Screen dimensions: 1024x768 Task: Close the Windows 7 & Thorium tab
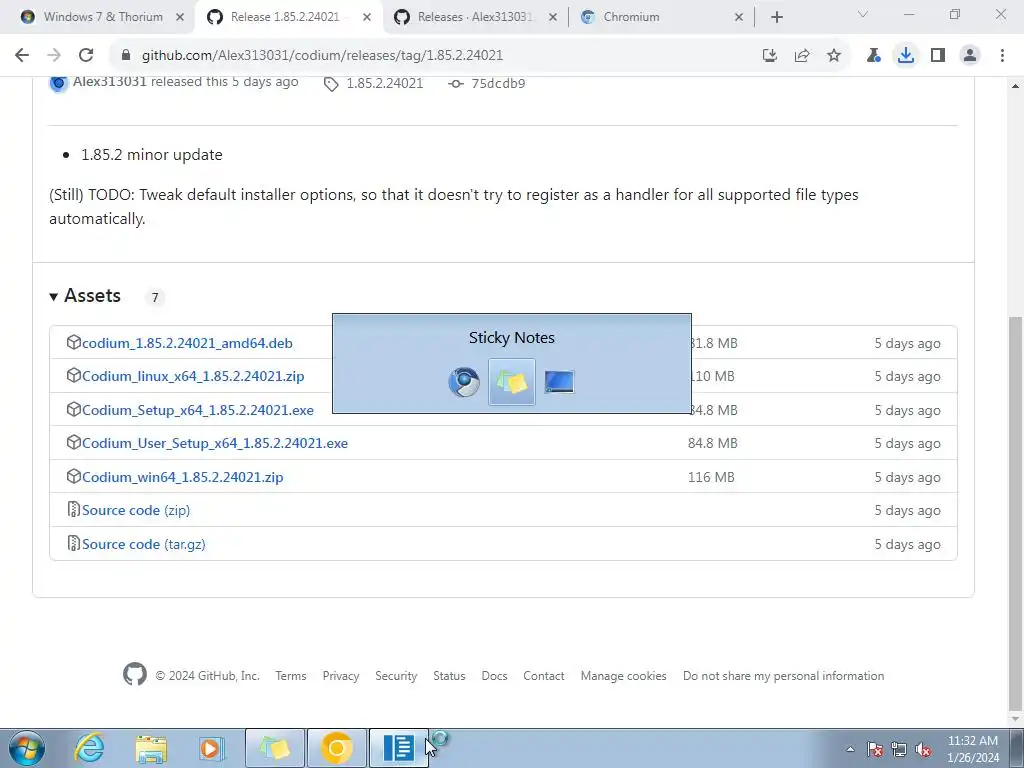point(180,17)
